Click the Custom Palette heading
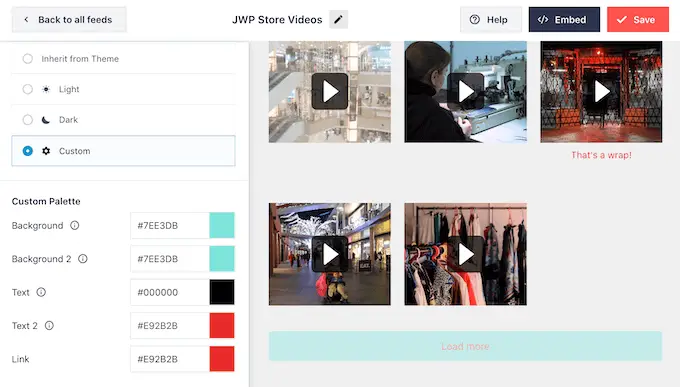Image resolution: width=680 pixels, height=387 pixels. [x=46, y=201]
